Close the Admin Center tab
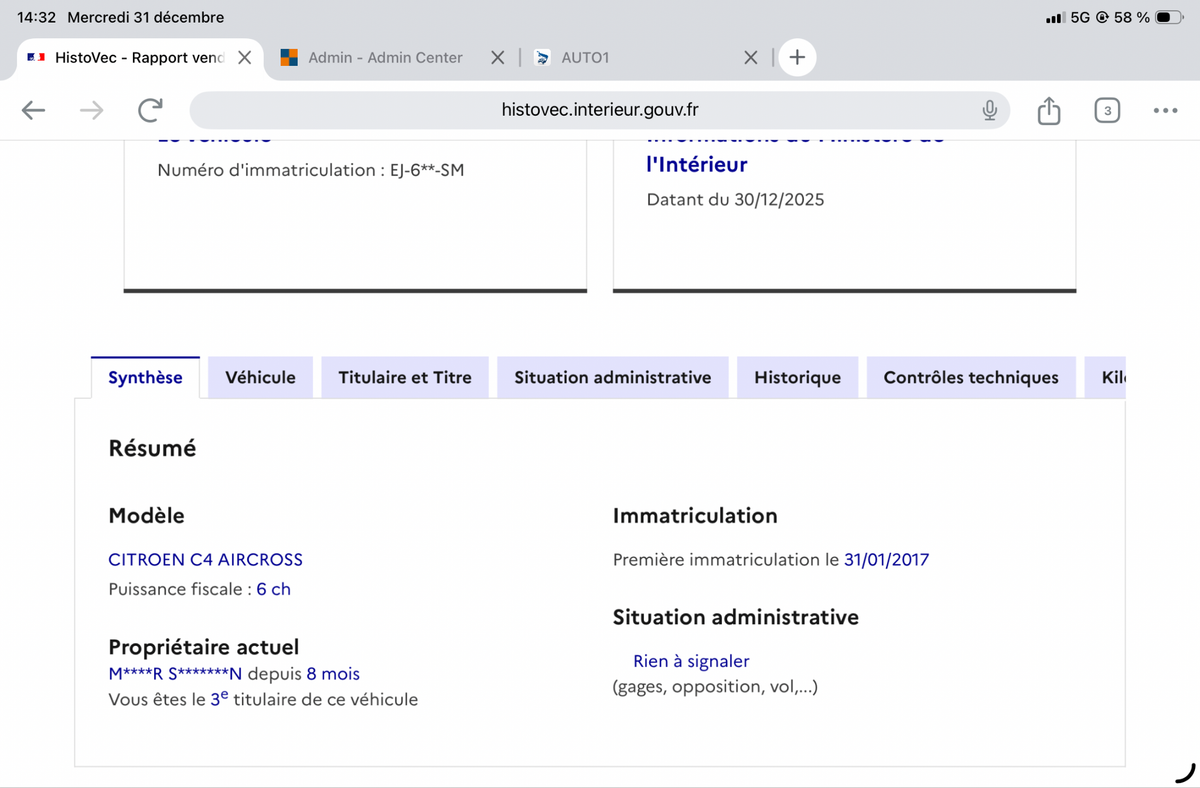 click(497, 58)
